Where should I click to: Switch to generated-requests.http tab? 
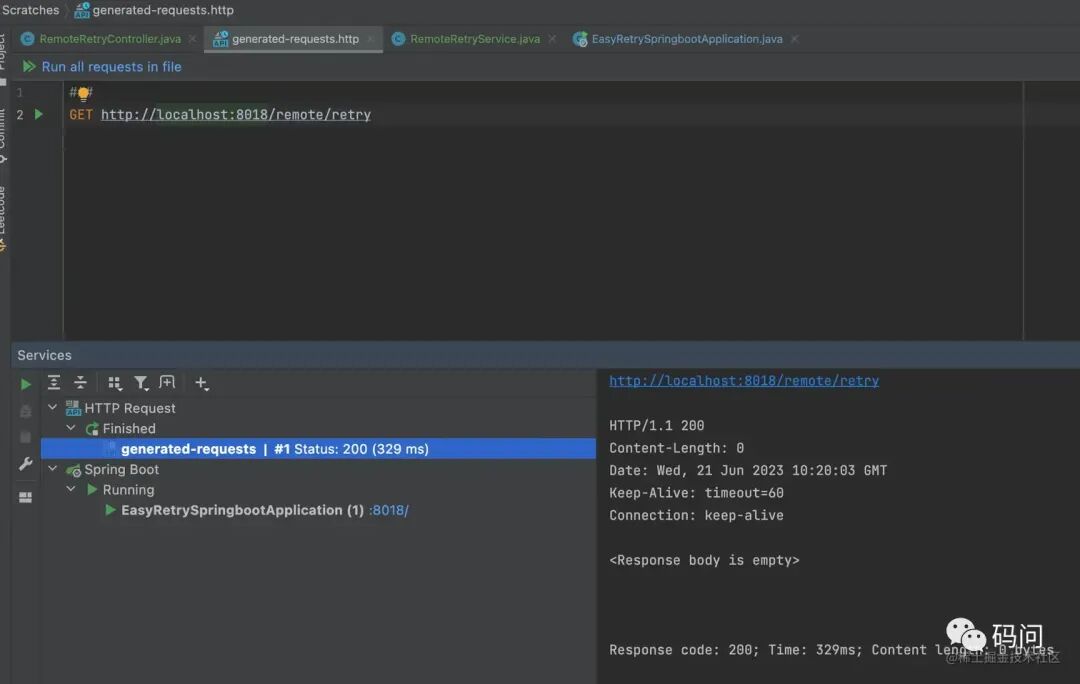[295, 39]
